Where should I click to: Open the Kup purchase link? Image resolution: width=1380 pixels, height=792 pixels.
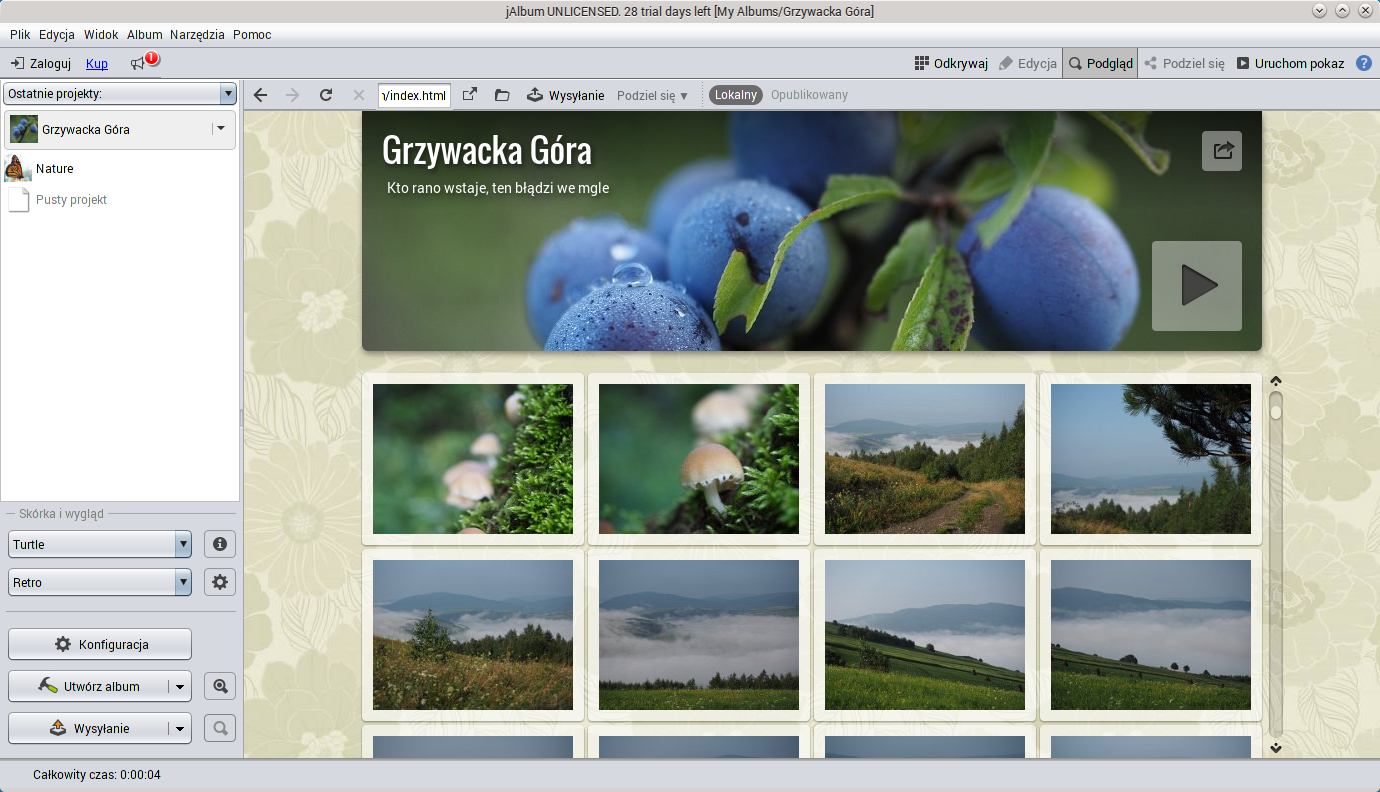(97, 63)
